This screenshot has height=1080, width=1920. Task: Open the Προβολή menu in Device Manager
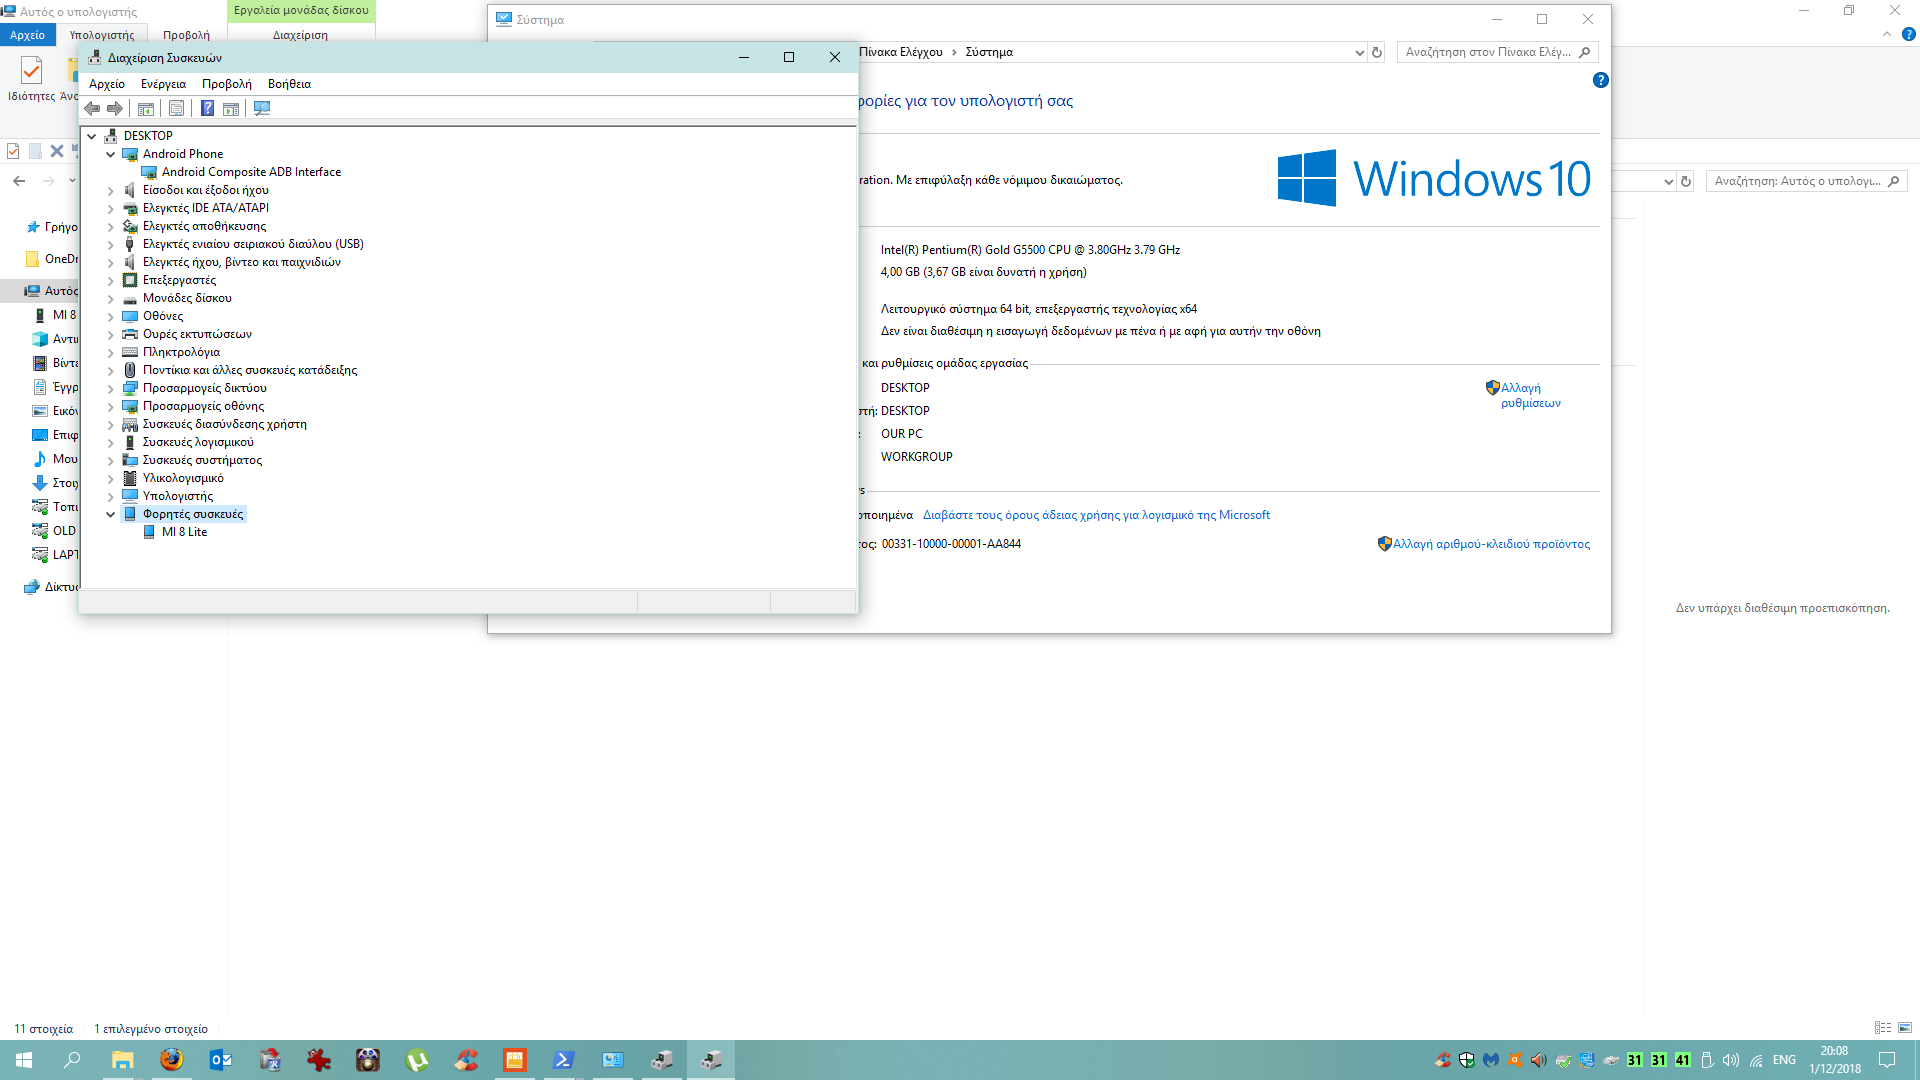[x=226, y=84]
